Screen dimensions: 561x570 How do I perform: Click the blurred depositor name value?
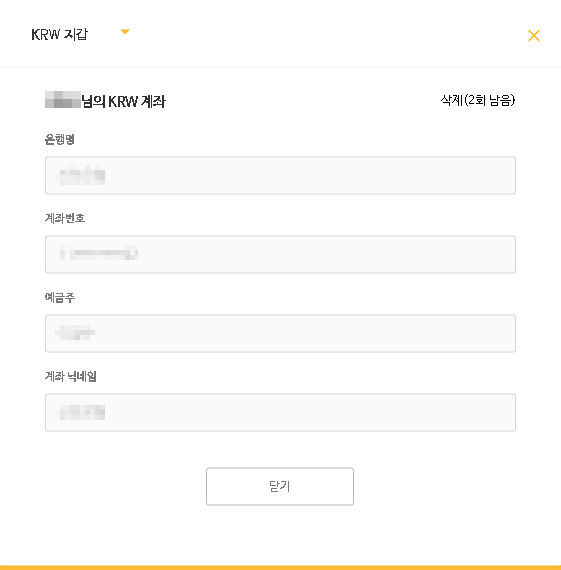(x=75, y=332)
